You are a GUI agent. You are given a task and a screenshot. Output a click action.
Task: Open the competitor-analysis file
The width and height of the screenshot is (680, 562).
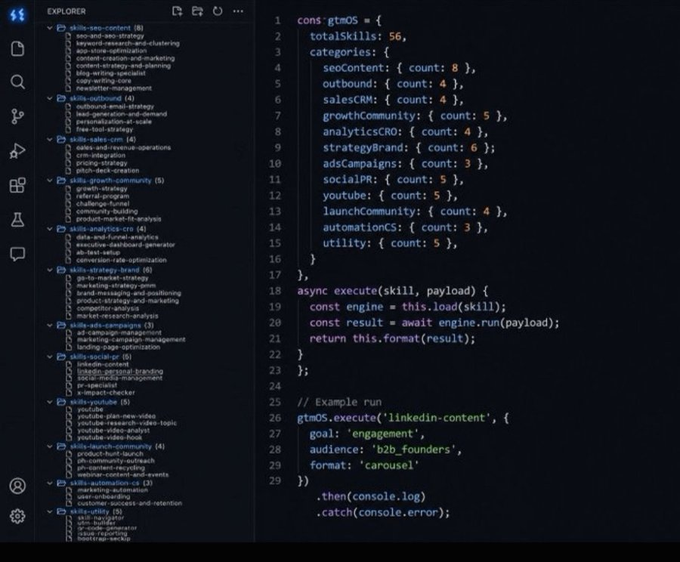tap(108, 308)
